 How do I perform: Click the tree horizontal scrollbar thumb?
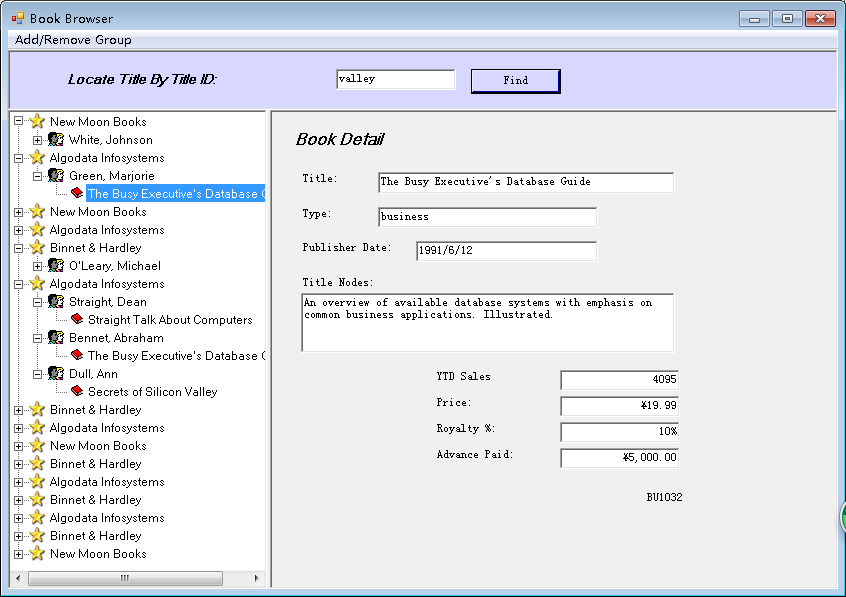coord(125,578)
